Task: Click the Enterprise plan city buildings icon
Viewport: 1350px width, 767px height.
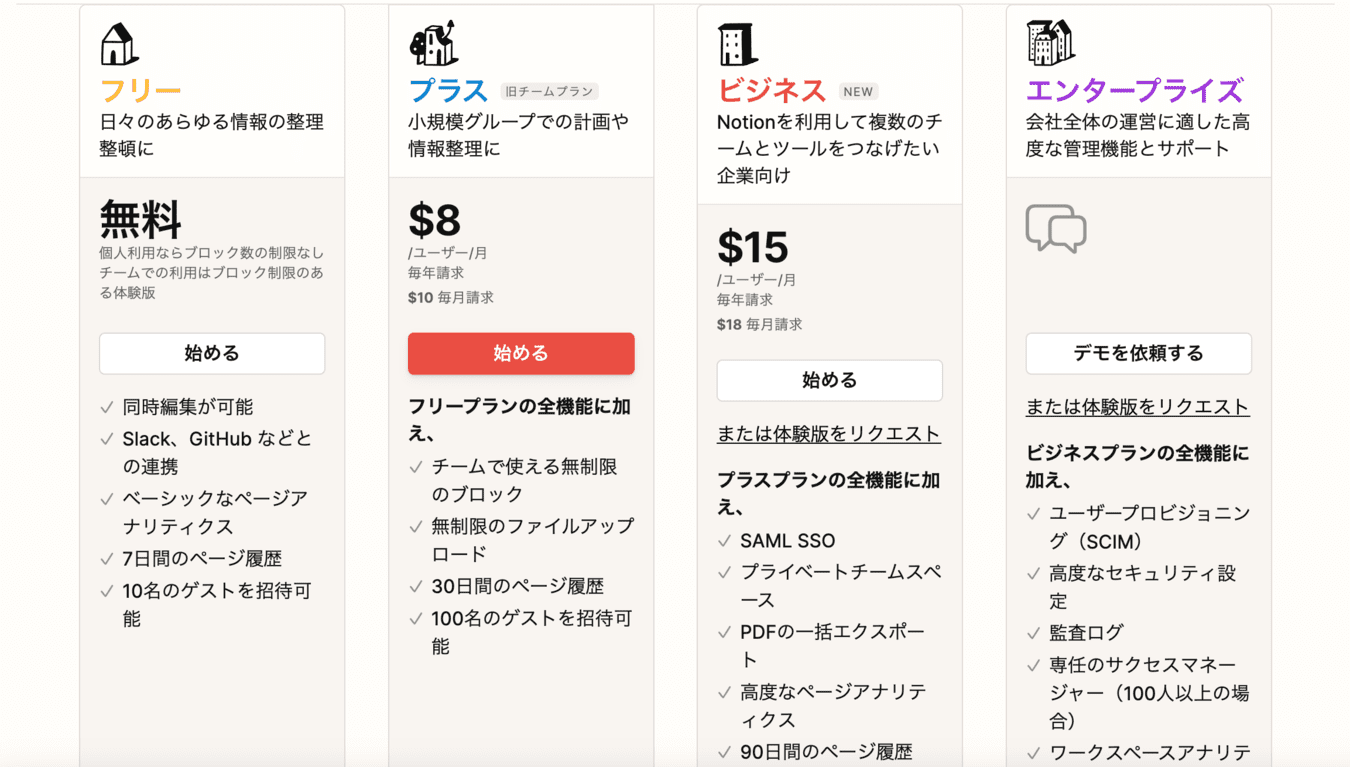Action: [1050, 43]
